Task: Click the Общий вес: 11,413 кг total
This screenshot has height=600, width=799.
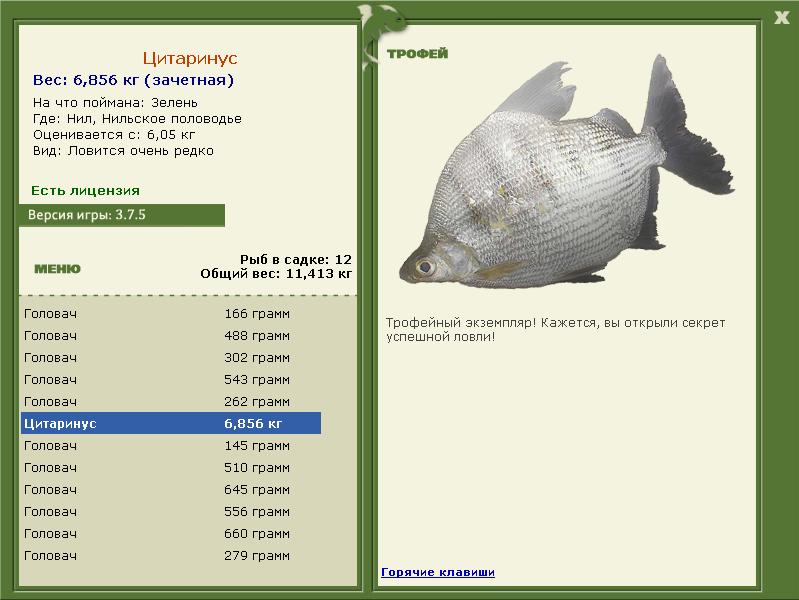Action: [x=276, y=274]
